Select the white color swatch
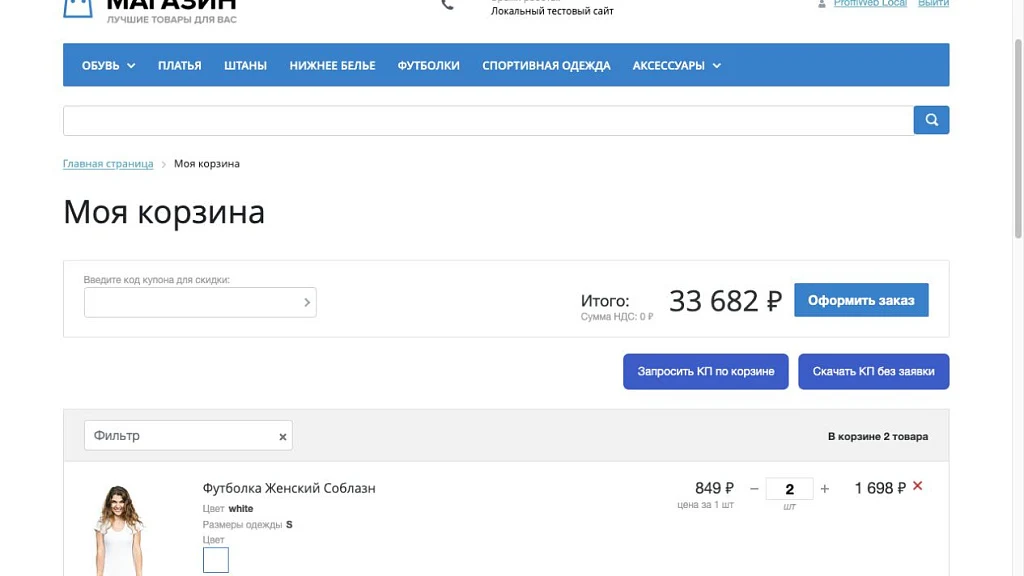This screenshot has height=576, width=1024. pos(216,560)
